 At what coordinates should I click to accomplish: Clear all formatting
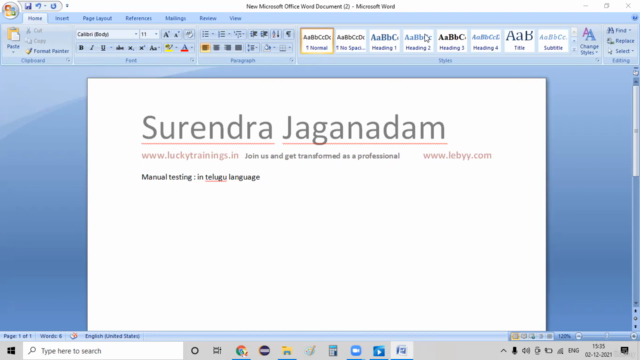click(189, 34)
